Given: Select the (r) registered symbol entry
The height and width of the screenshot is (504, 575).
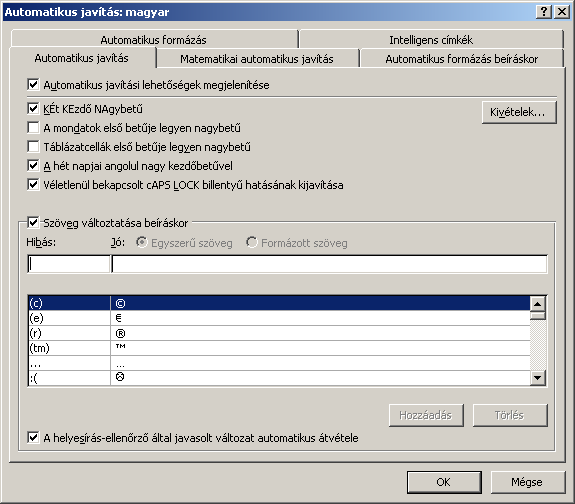Looking at the screenshot, I should tap(279, 333).
